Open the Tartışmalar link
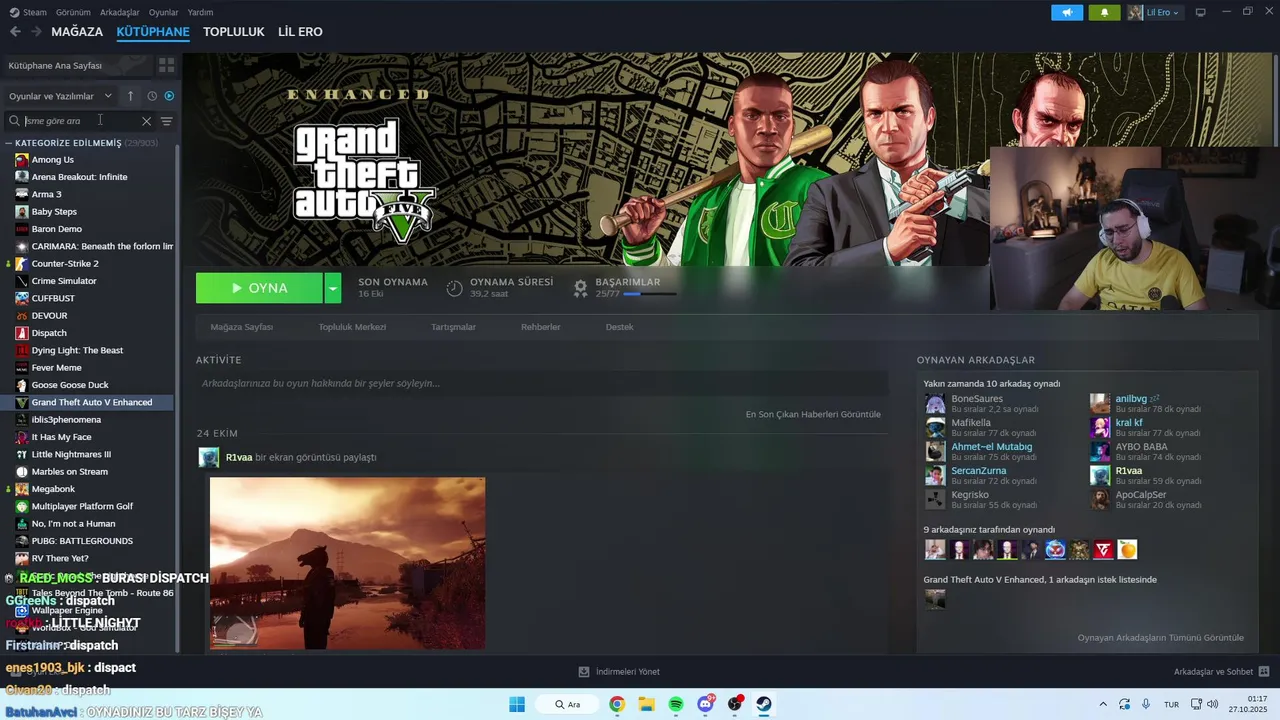 (x=453, y=327)
